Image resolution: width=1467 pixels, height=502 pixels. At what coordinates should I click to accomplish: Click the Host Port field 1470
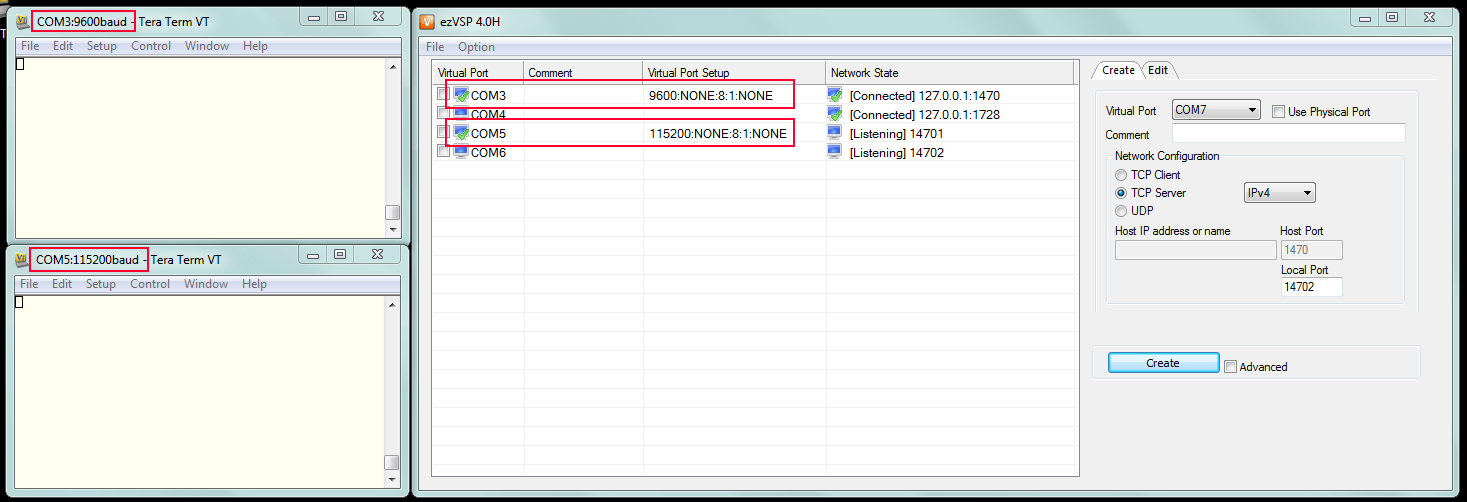[x=1311, y=250]
